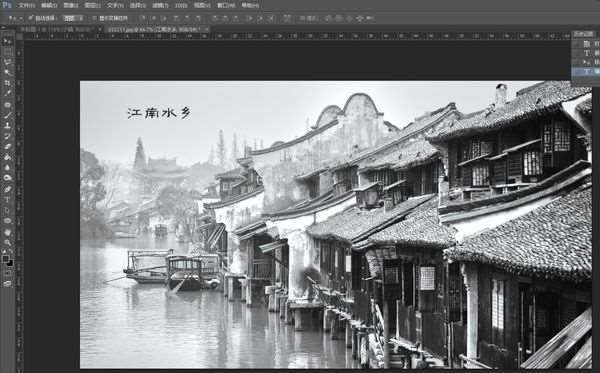The image size is (600, 373).
Task: Open the 3D menu
Action: (x=181, y=5)
